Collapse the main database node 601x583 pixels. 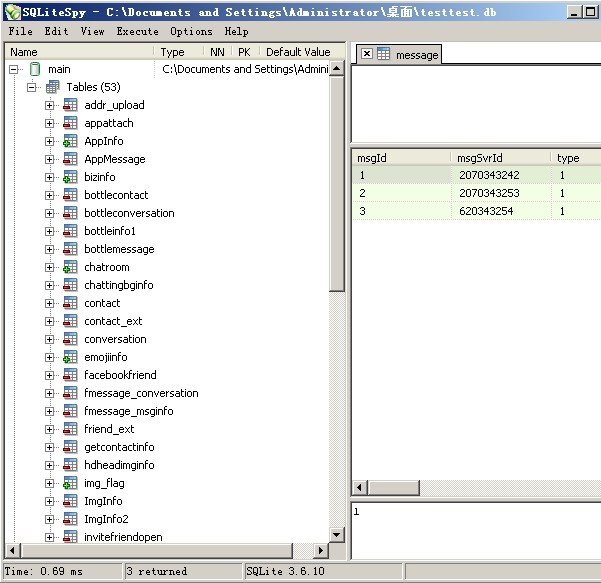pyautogui.click(x=14, y=69)
